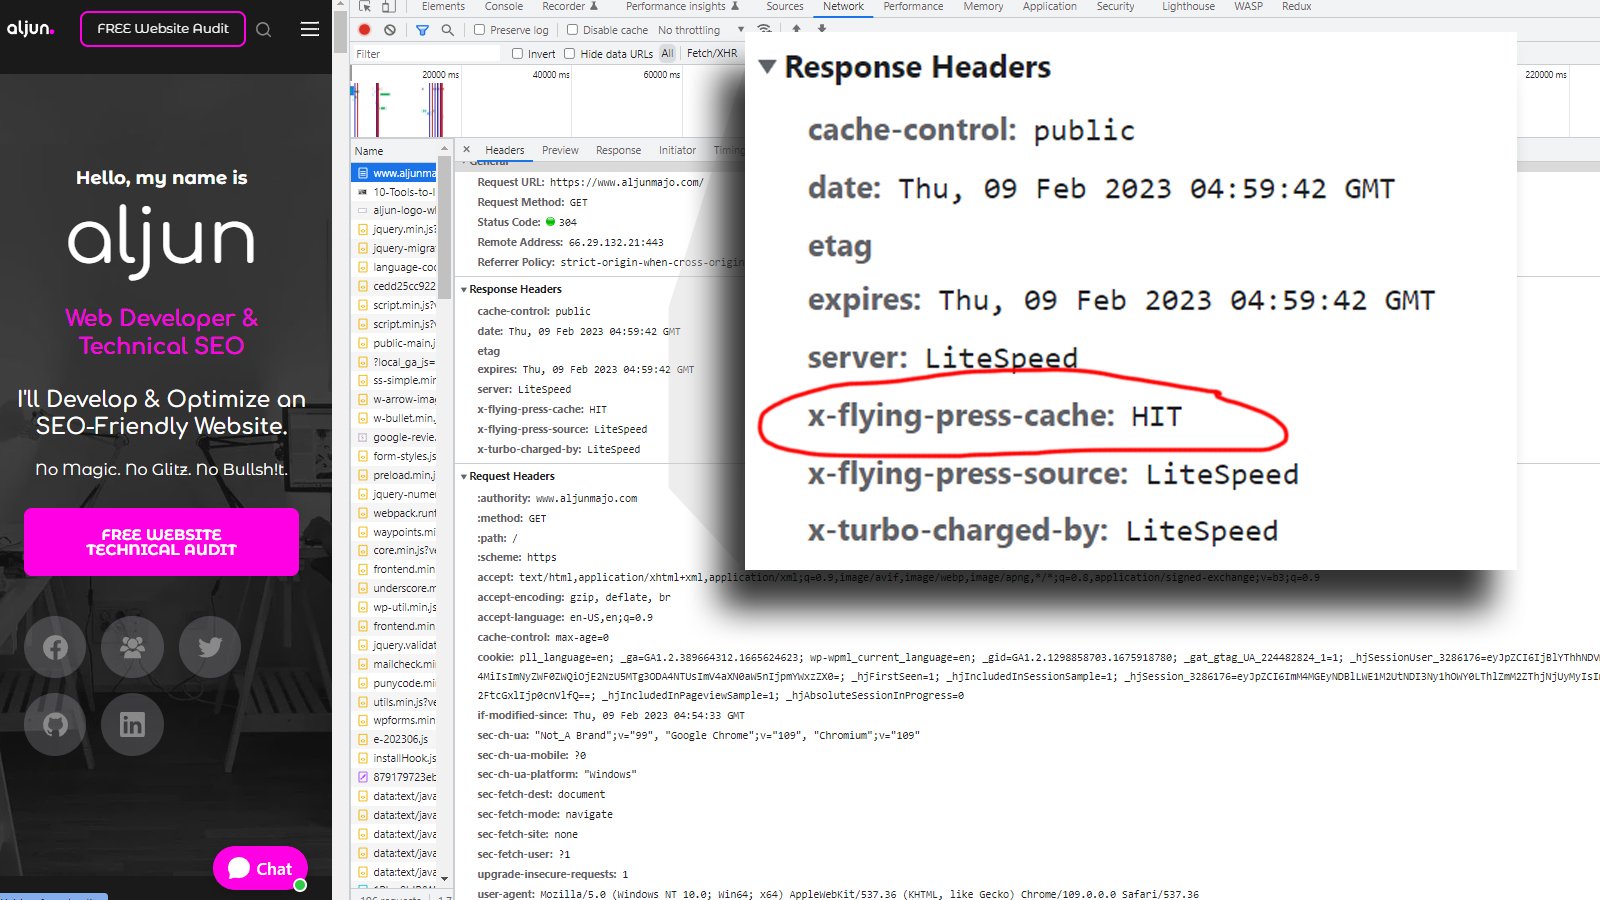1600x900 pixels.
Task: Click the GitHub social icon
Action: click(x=55, y=724)
